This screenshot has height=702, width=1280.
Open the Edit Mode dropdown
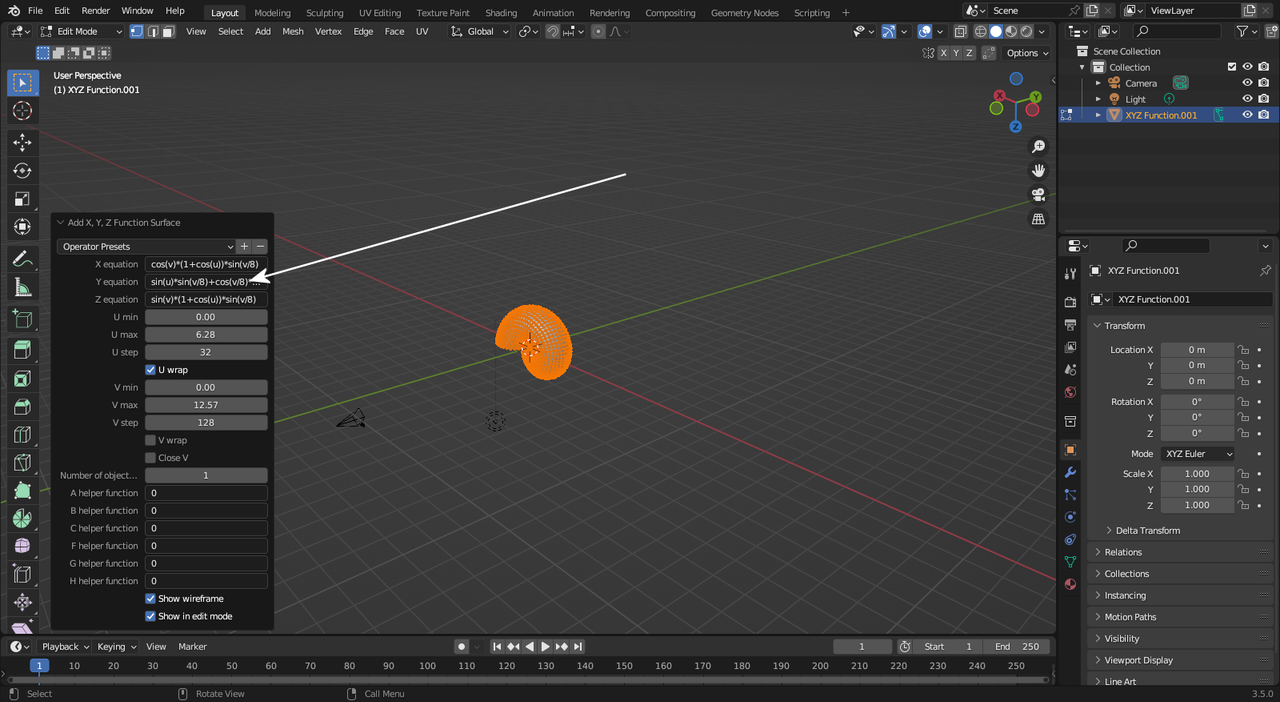click(81, 31)
